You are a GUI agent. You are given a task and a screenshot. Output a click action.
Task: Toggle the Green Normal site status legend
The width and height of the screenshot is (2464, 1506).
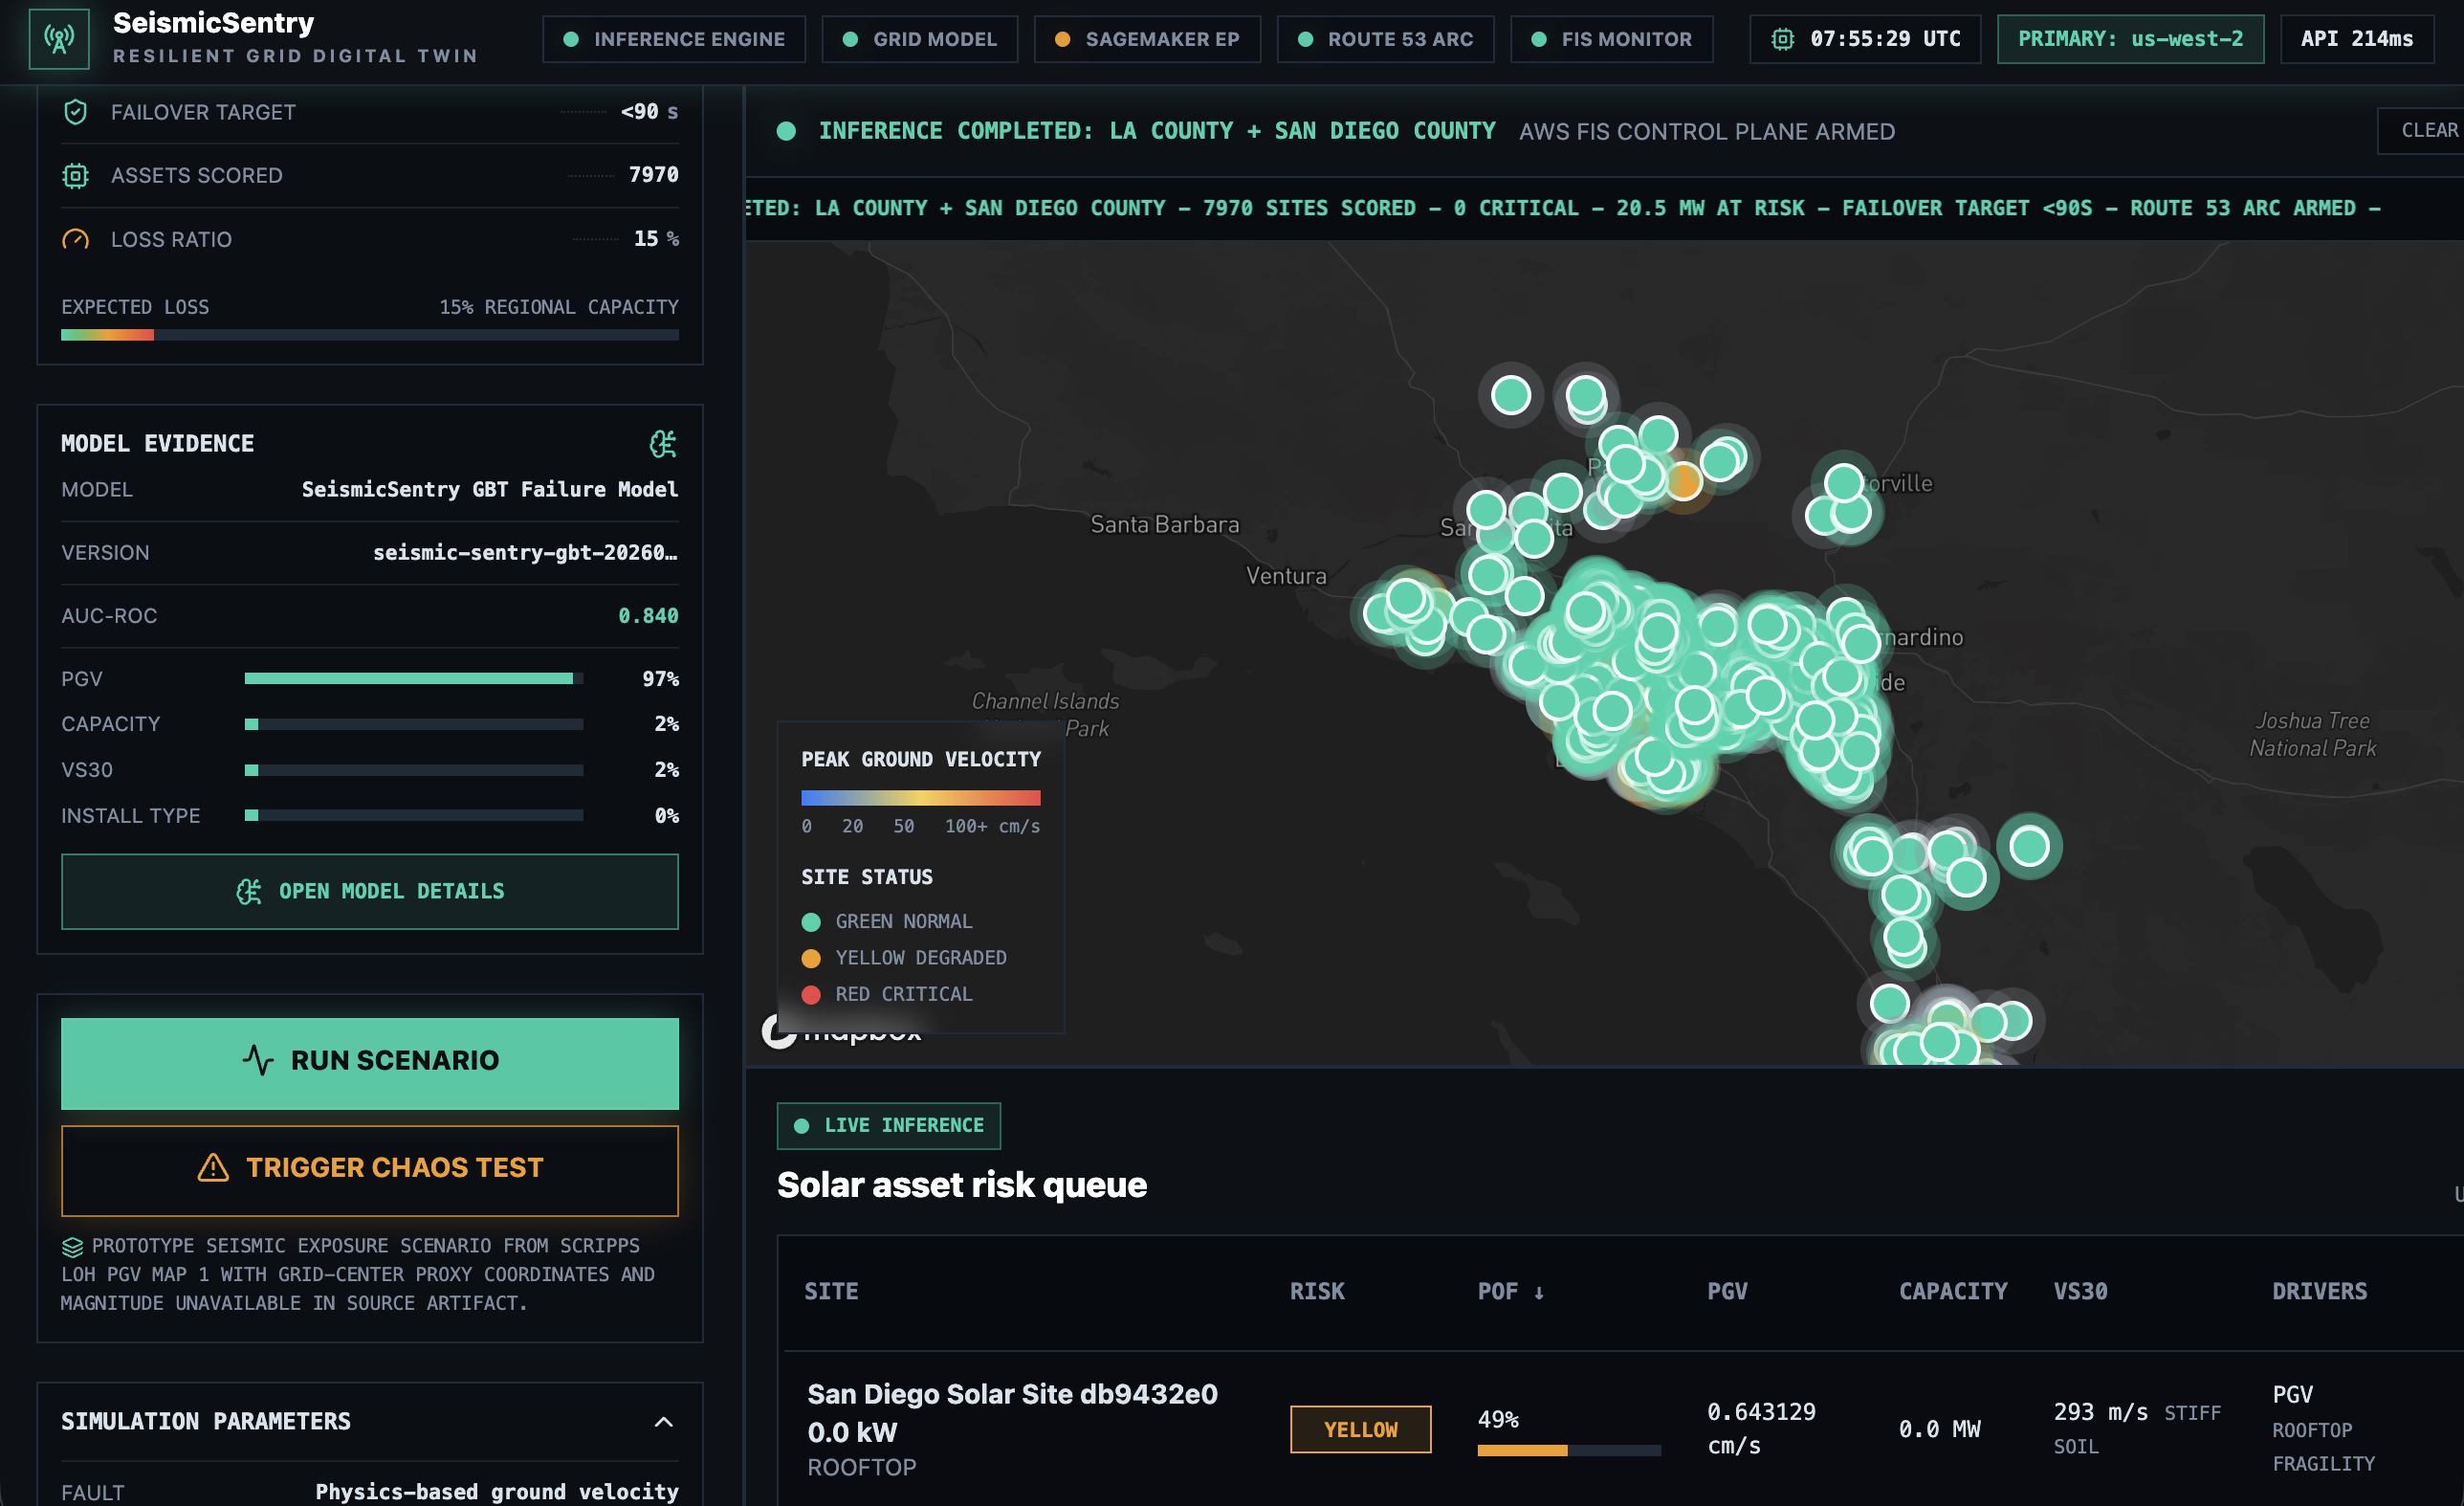[x=887, y=922]
